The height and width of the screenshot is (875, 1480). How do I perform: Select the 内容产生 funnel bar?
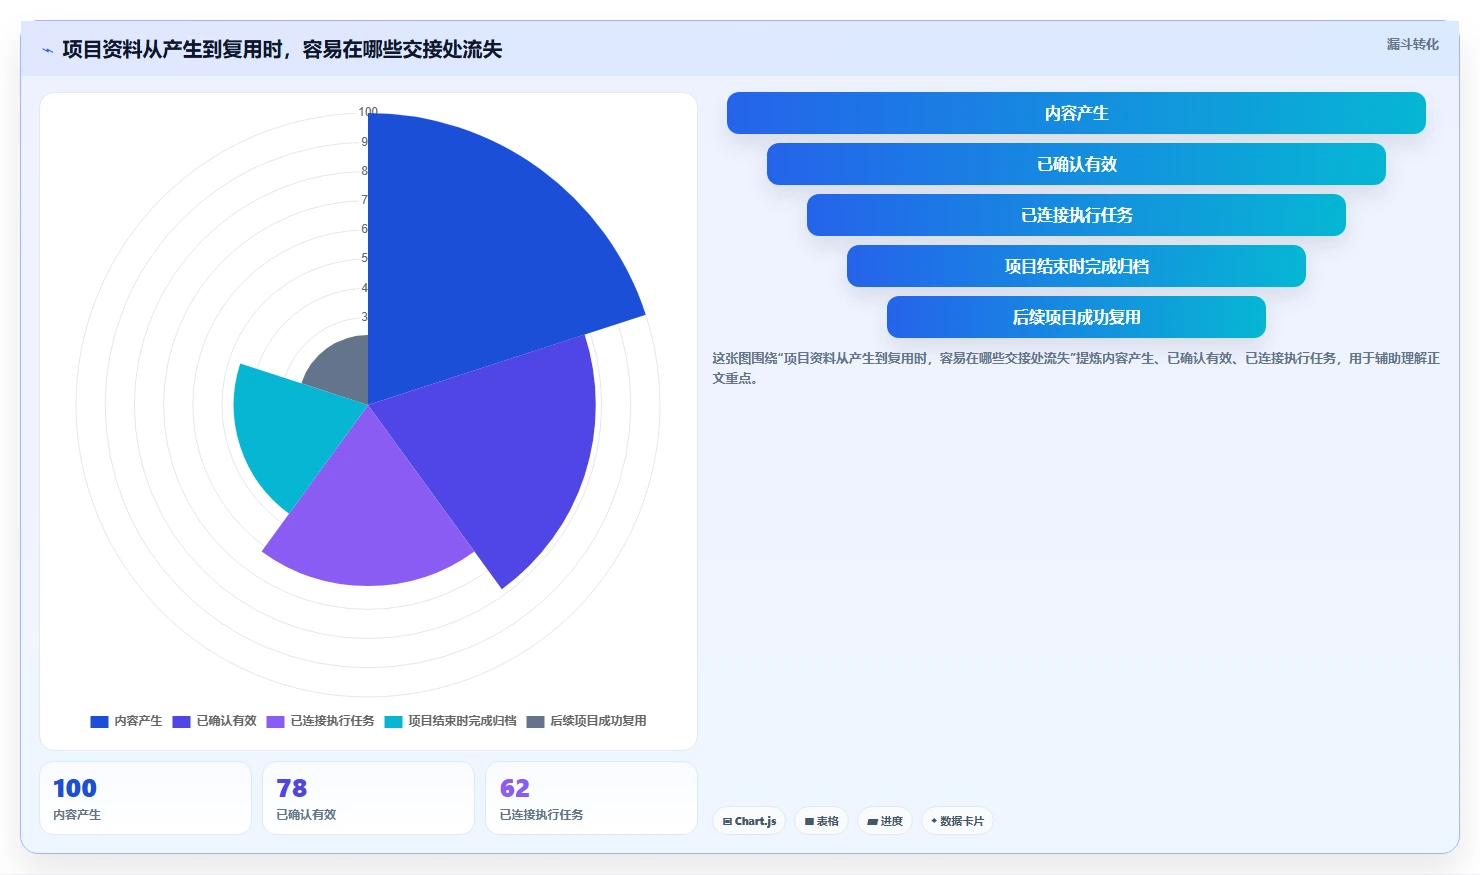click(1076, 113)
